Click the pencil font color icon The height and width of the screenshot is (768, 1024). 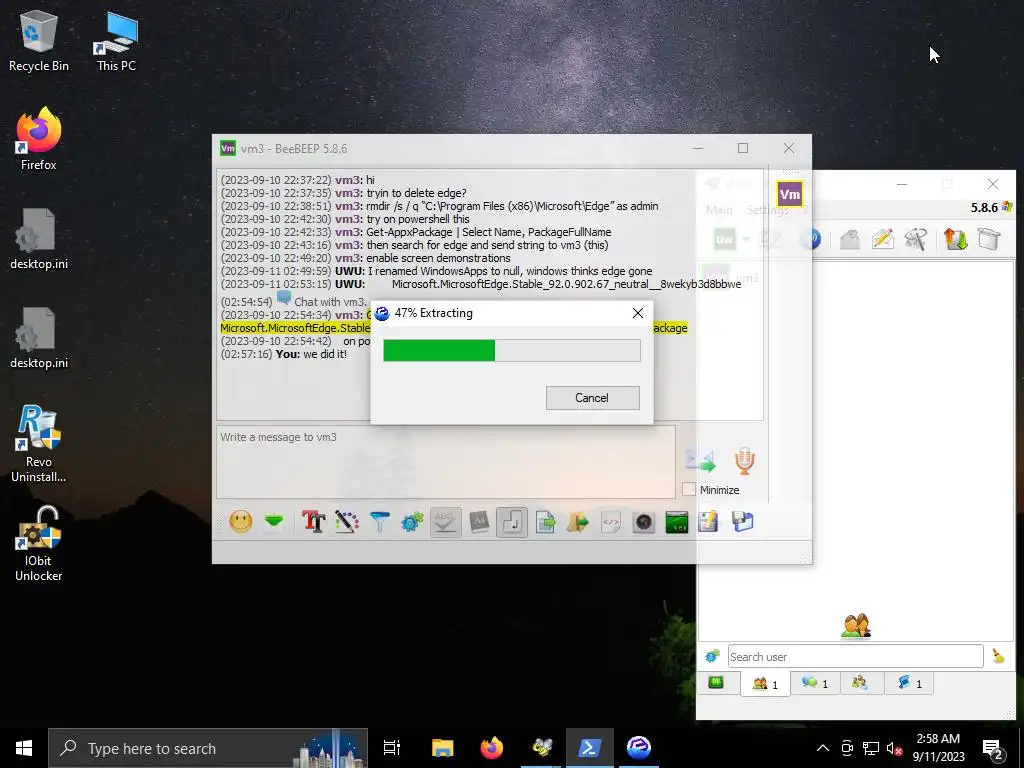pyautogui.click(x=347, y=522)
